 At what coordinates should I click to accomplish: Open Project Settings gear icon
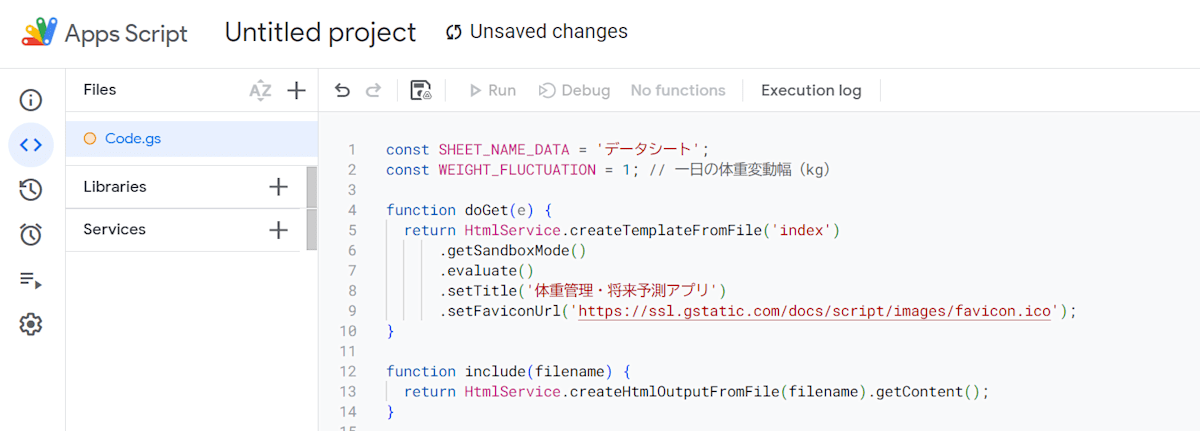pos(31,325)
